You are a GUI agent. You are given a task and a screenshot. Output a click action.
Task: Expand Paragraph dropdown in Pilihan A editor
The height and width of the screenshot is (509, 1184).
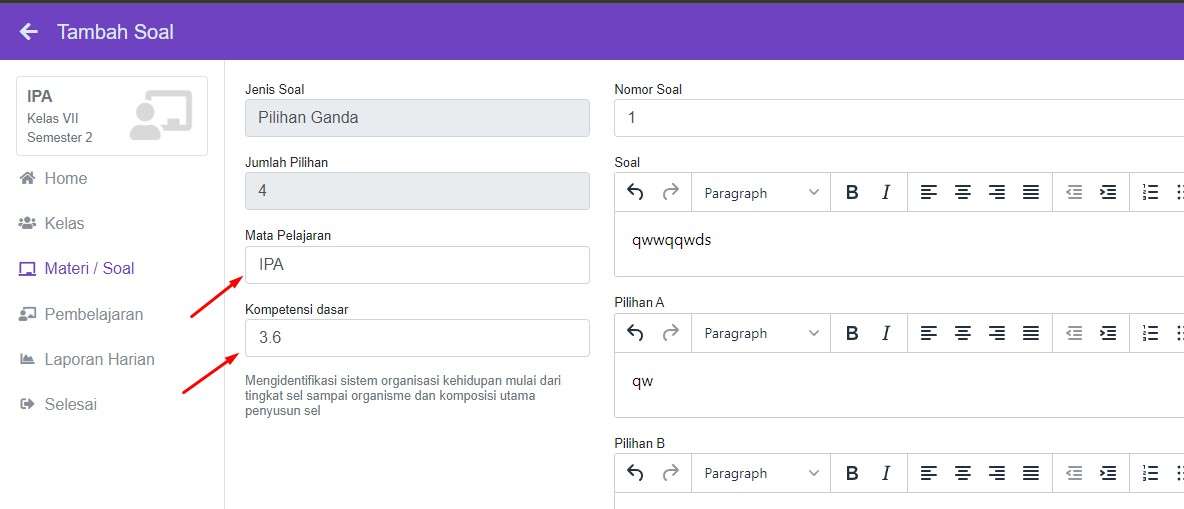pyautogui.click(x=760, y=333)
